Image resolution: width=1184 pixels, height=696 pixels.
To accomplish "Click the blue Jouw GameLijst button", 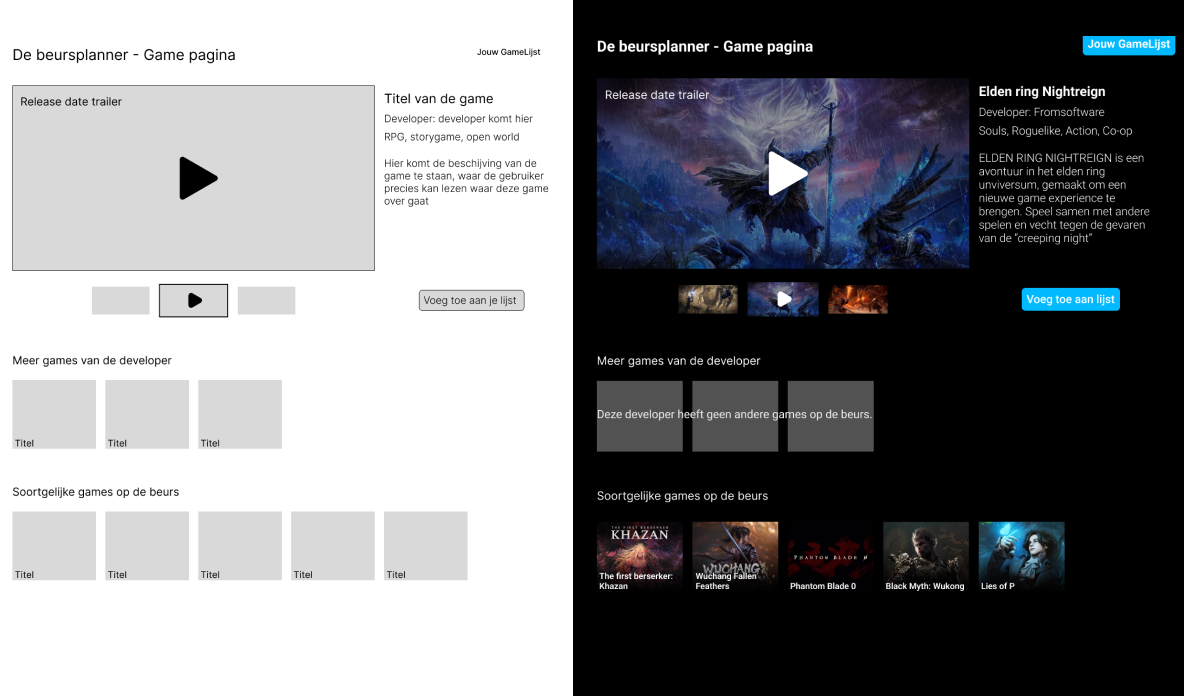I will click(1129, 45).
